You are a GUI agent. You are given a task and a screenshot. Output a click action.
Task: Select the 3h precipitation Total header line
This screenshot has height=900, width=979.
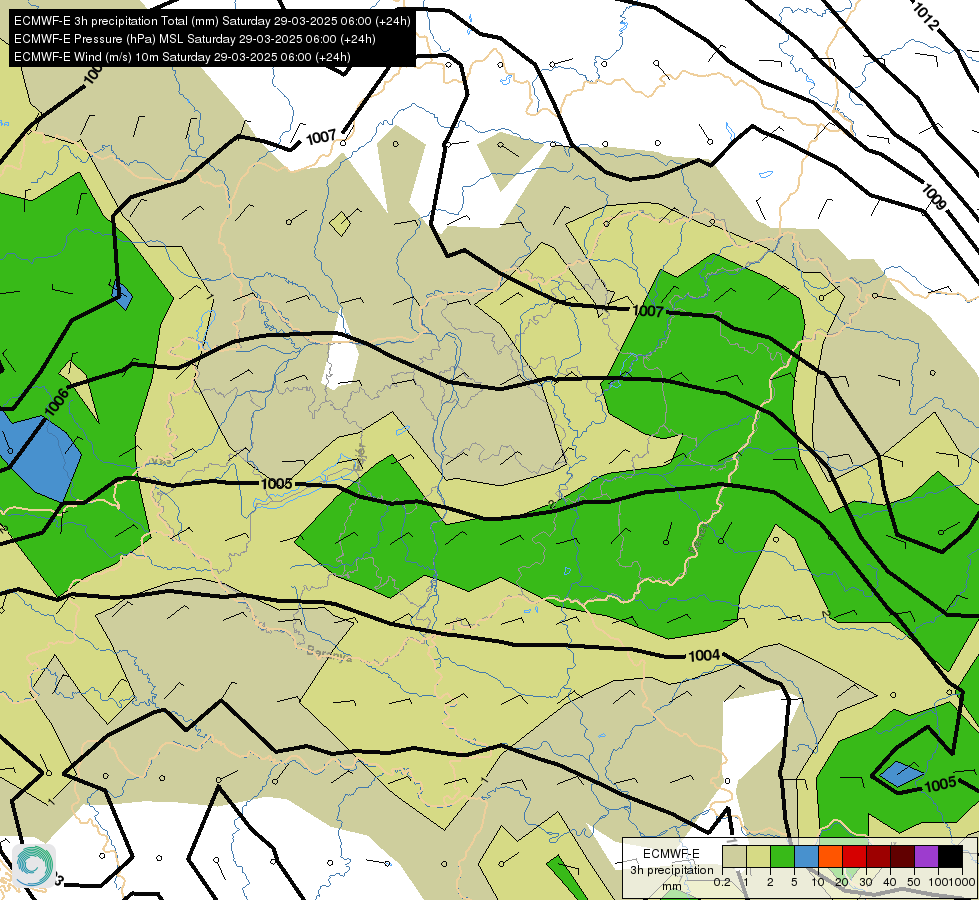coord(212,21)
